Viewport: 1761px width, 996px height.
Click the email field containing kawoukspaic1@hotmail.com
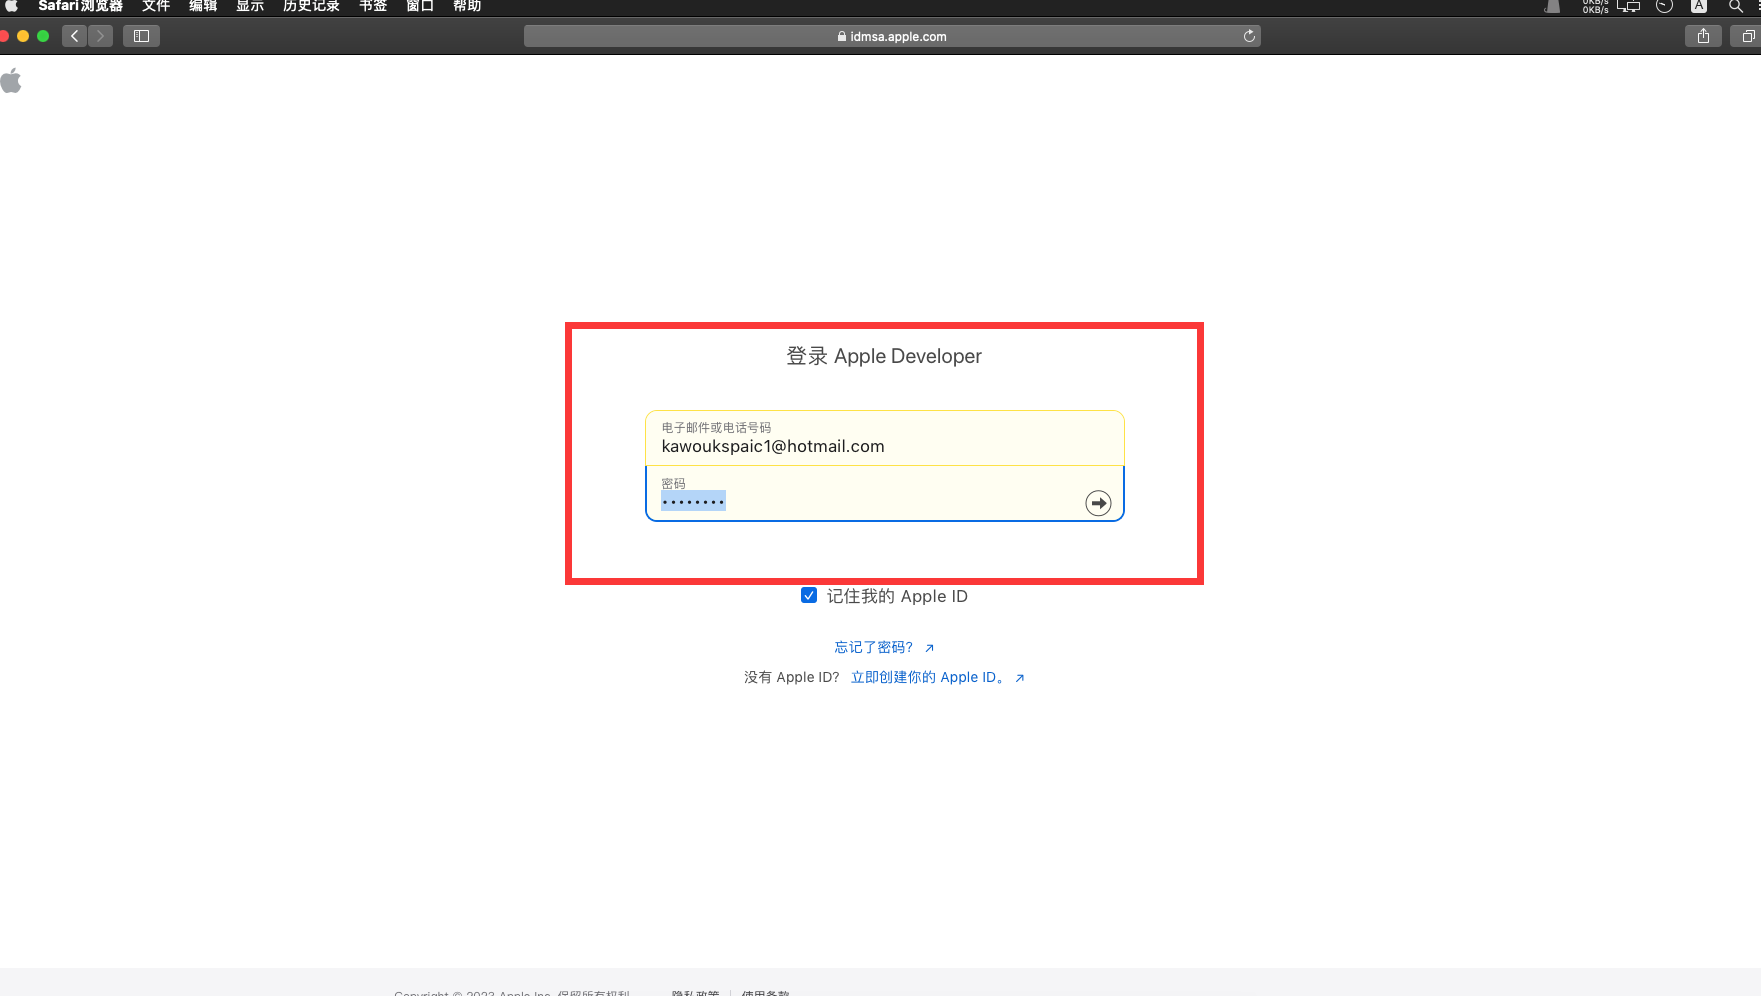point(885,438)
